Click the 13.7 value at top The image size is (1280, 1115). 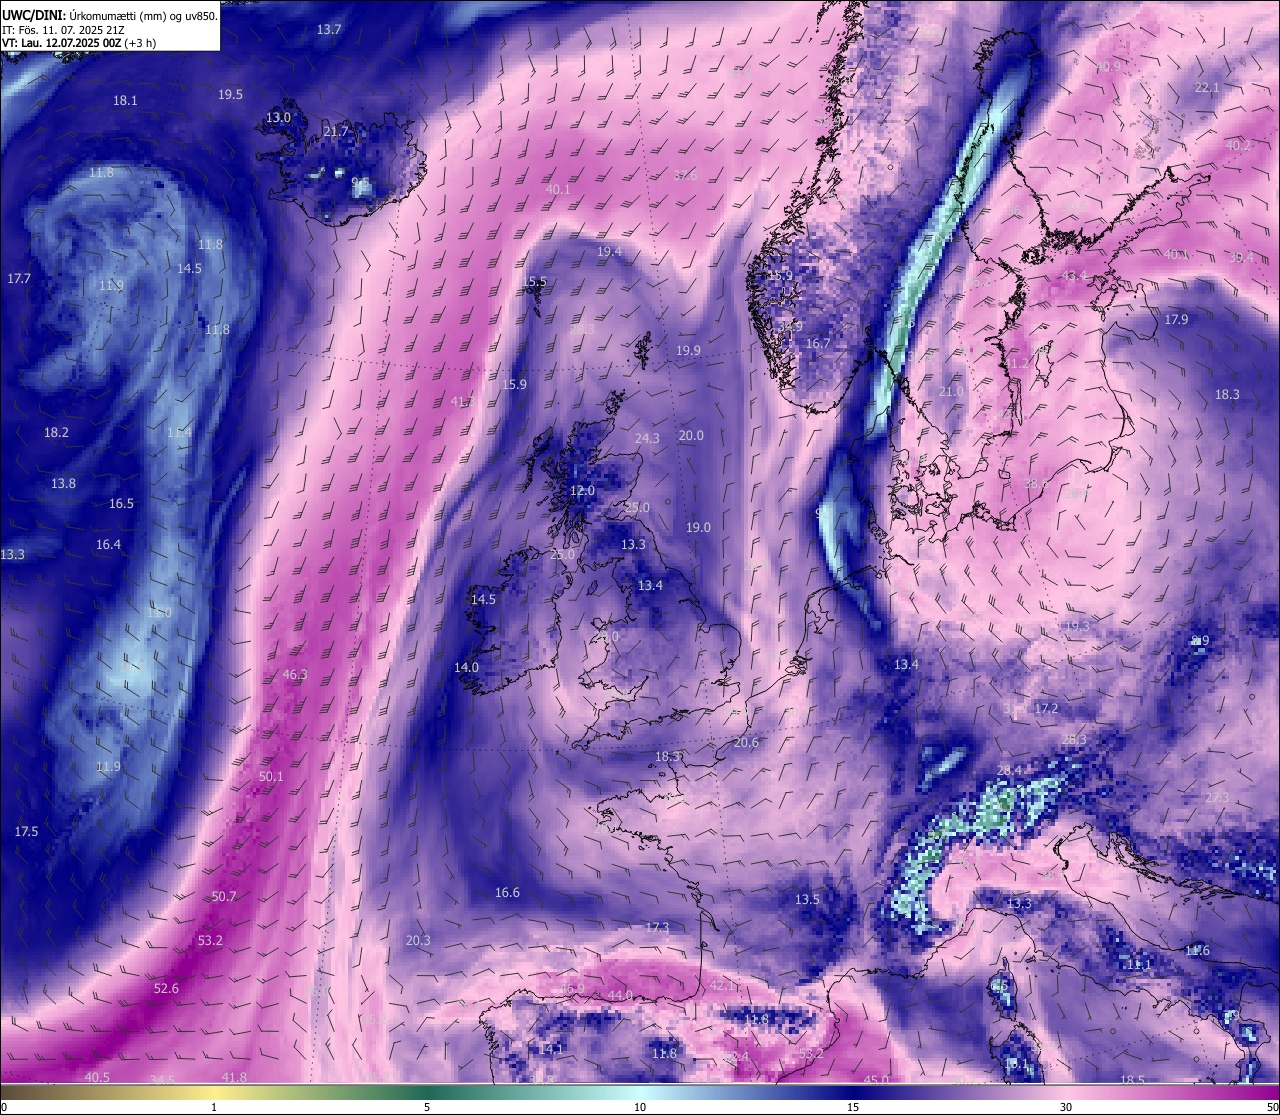tap(329, 30)
